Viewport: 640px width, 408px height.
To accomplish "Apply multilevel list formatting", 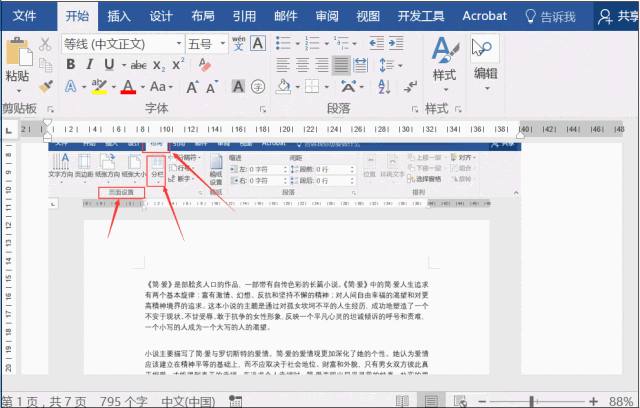I will click(x=342, y=43).
